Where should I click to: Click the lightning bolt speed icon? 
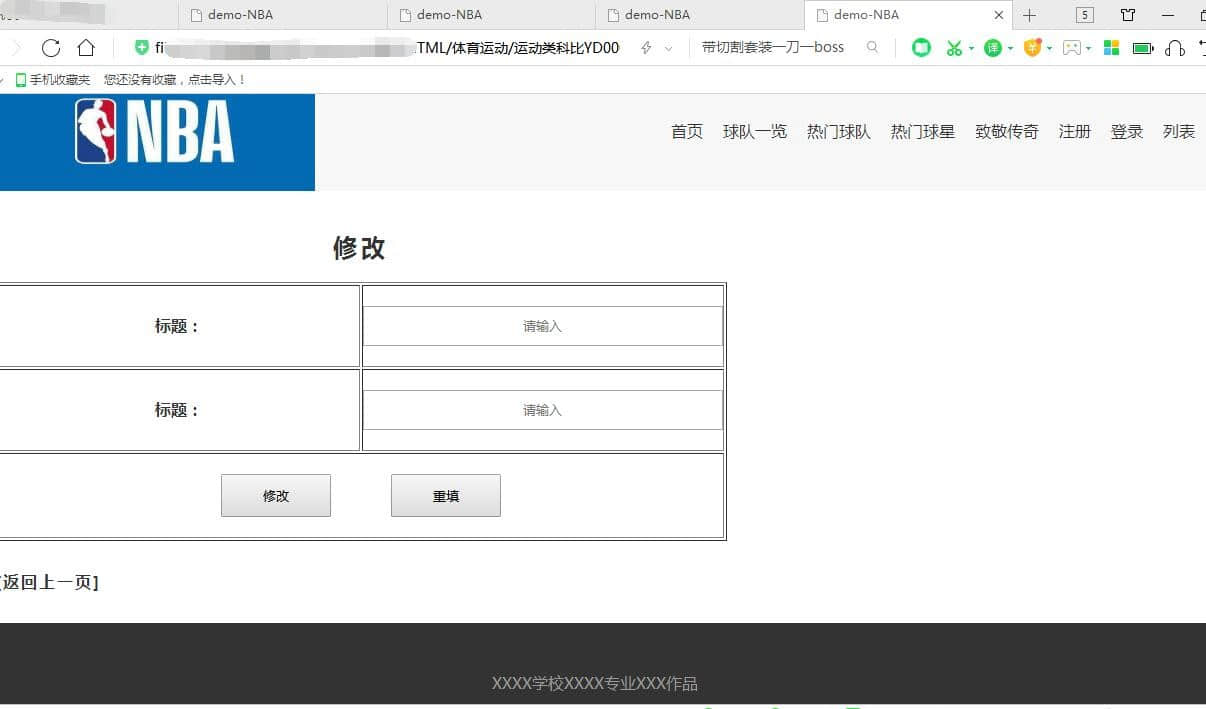point(646,48)
